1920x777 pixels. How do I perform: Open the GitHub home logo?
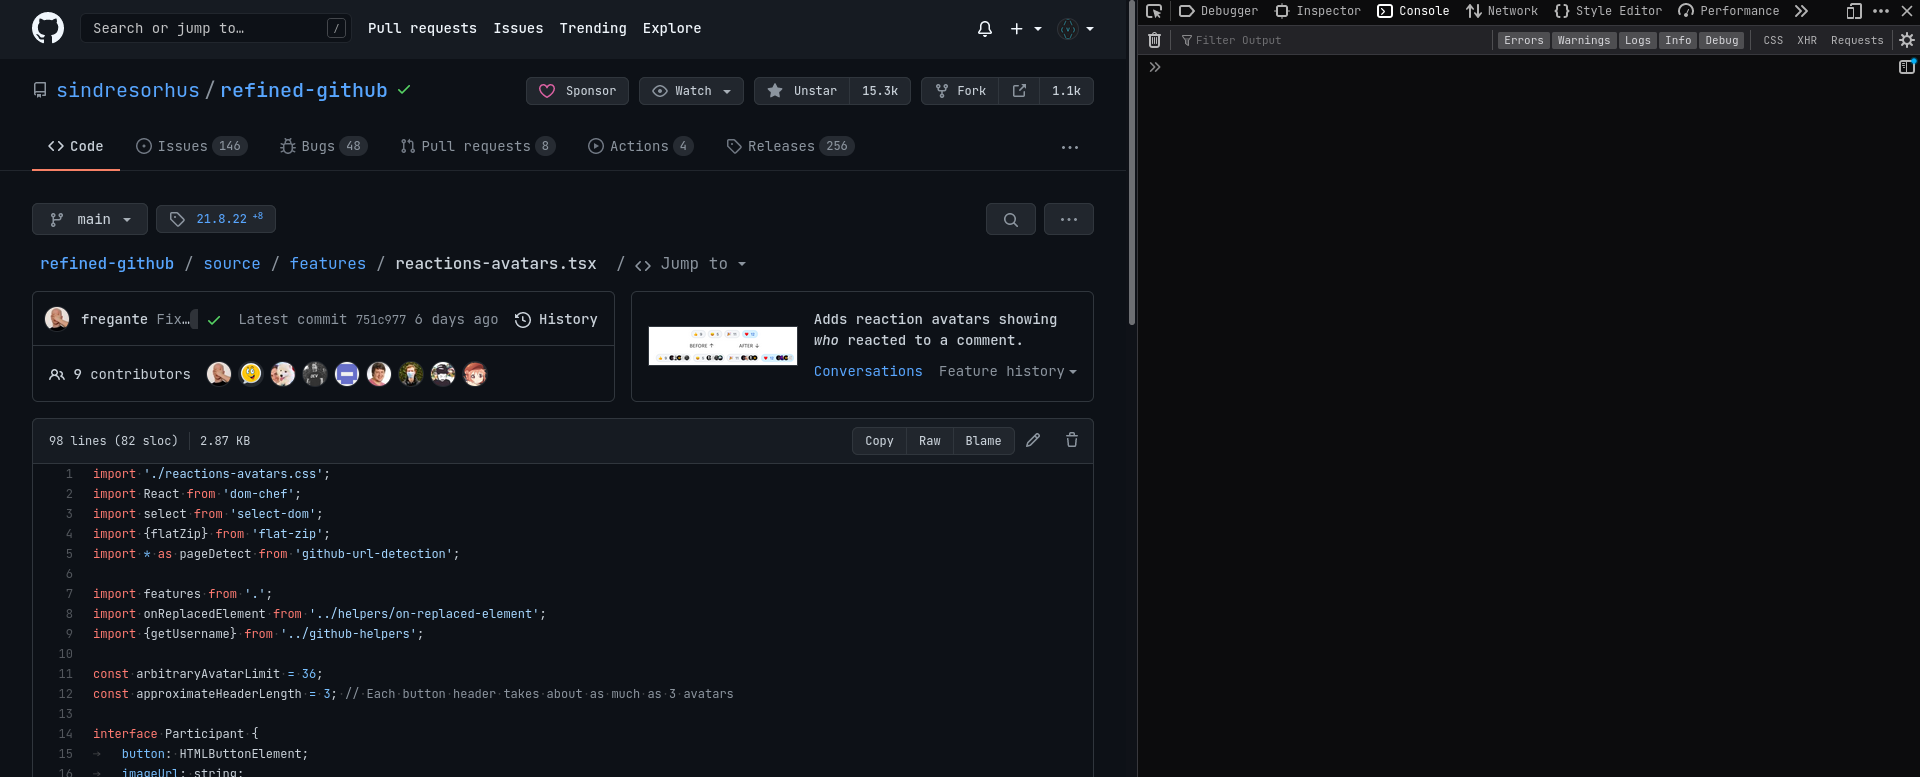pos(48,28)
